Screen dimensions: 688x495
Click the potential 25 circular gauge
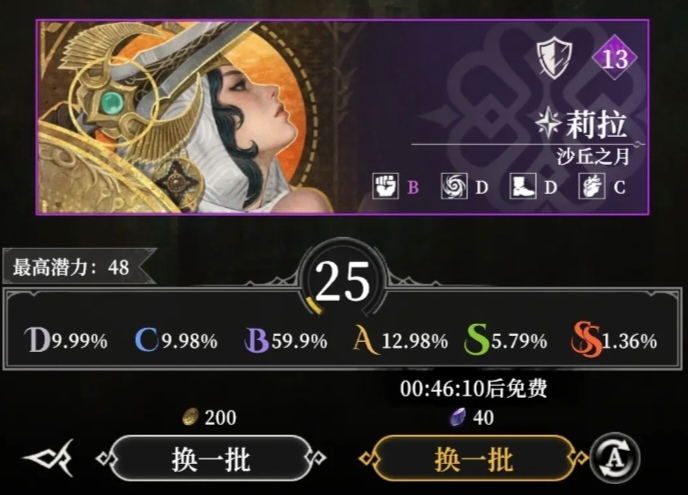(343, 281)
